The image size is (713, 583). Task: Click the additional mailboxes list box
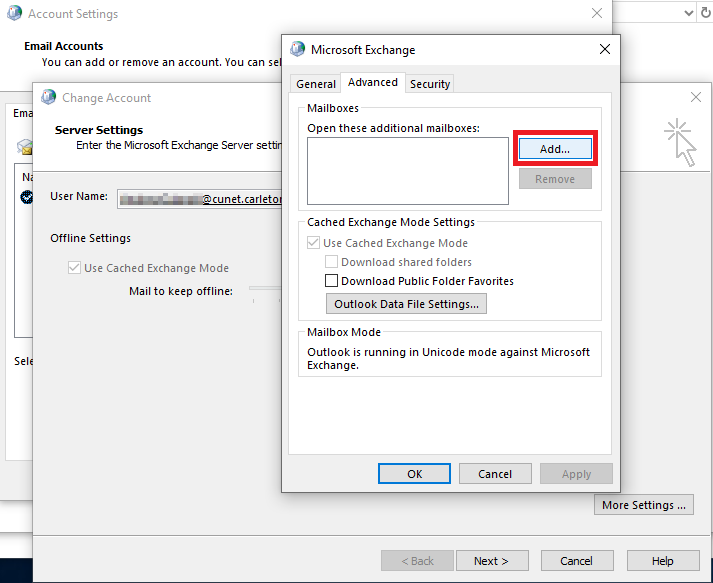click(x=408, y=171)
